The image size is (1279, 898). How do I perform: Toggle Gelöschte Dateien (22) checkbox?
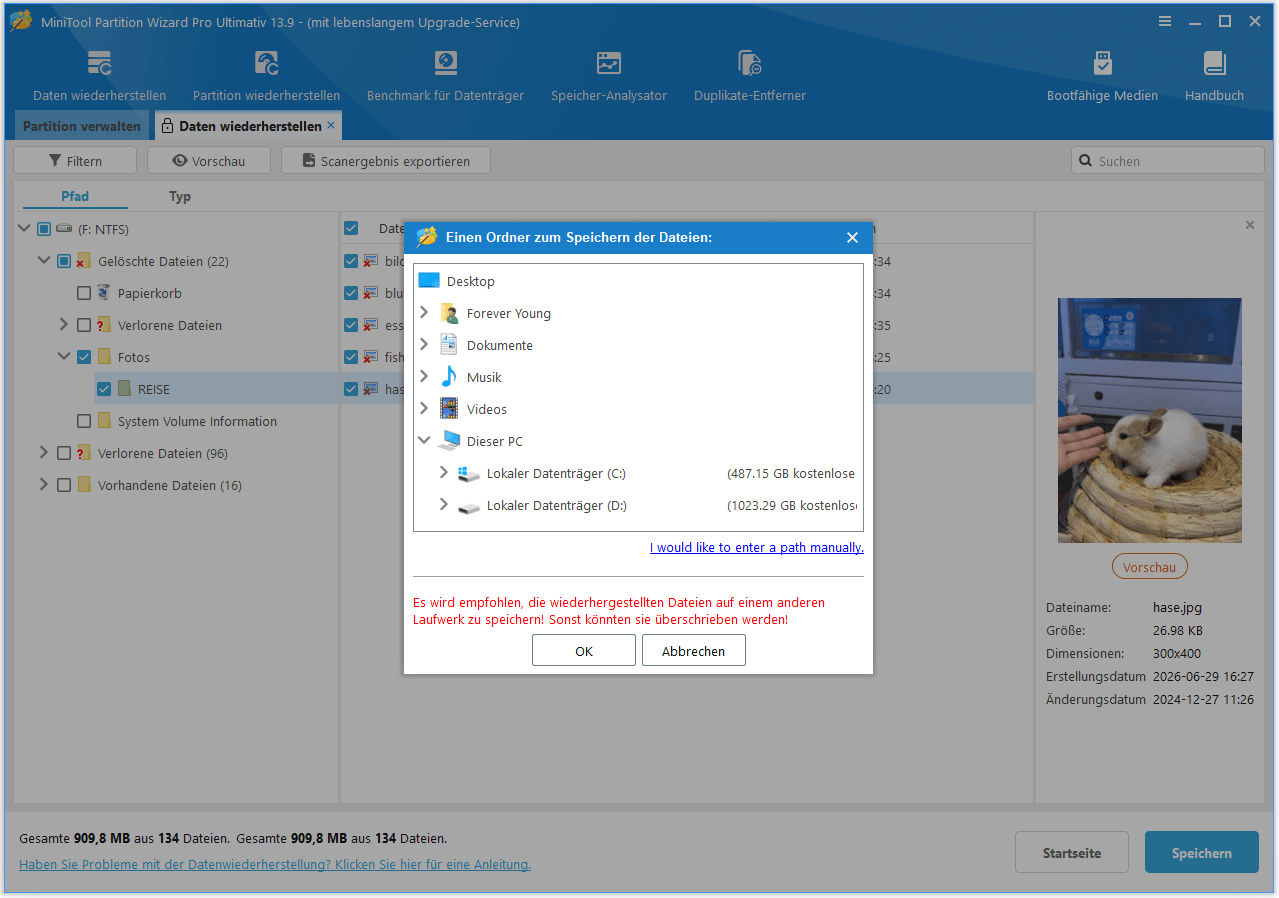[x=64, y=261]
